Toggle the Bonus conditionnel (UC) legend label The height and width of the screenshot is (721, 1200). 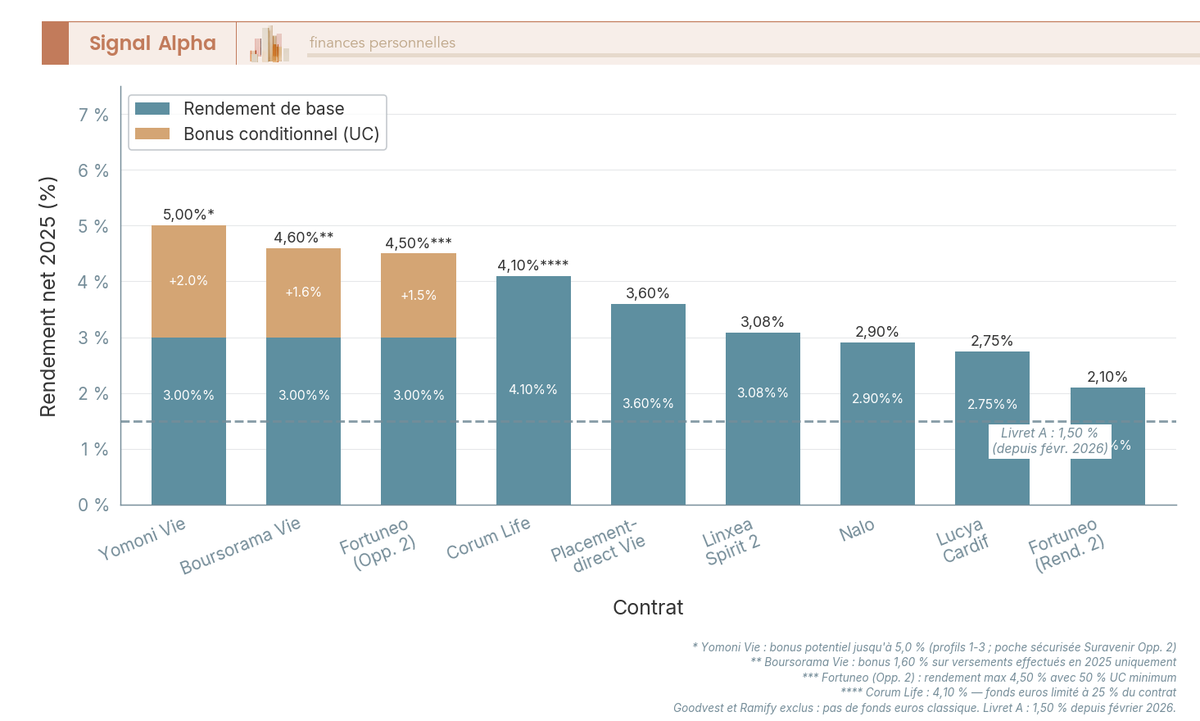281,134
